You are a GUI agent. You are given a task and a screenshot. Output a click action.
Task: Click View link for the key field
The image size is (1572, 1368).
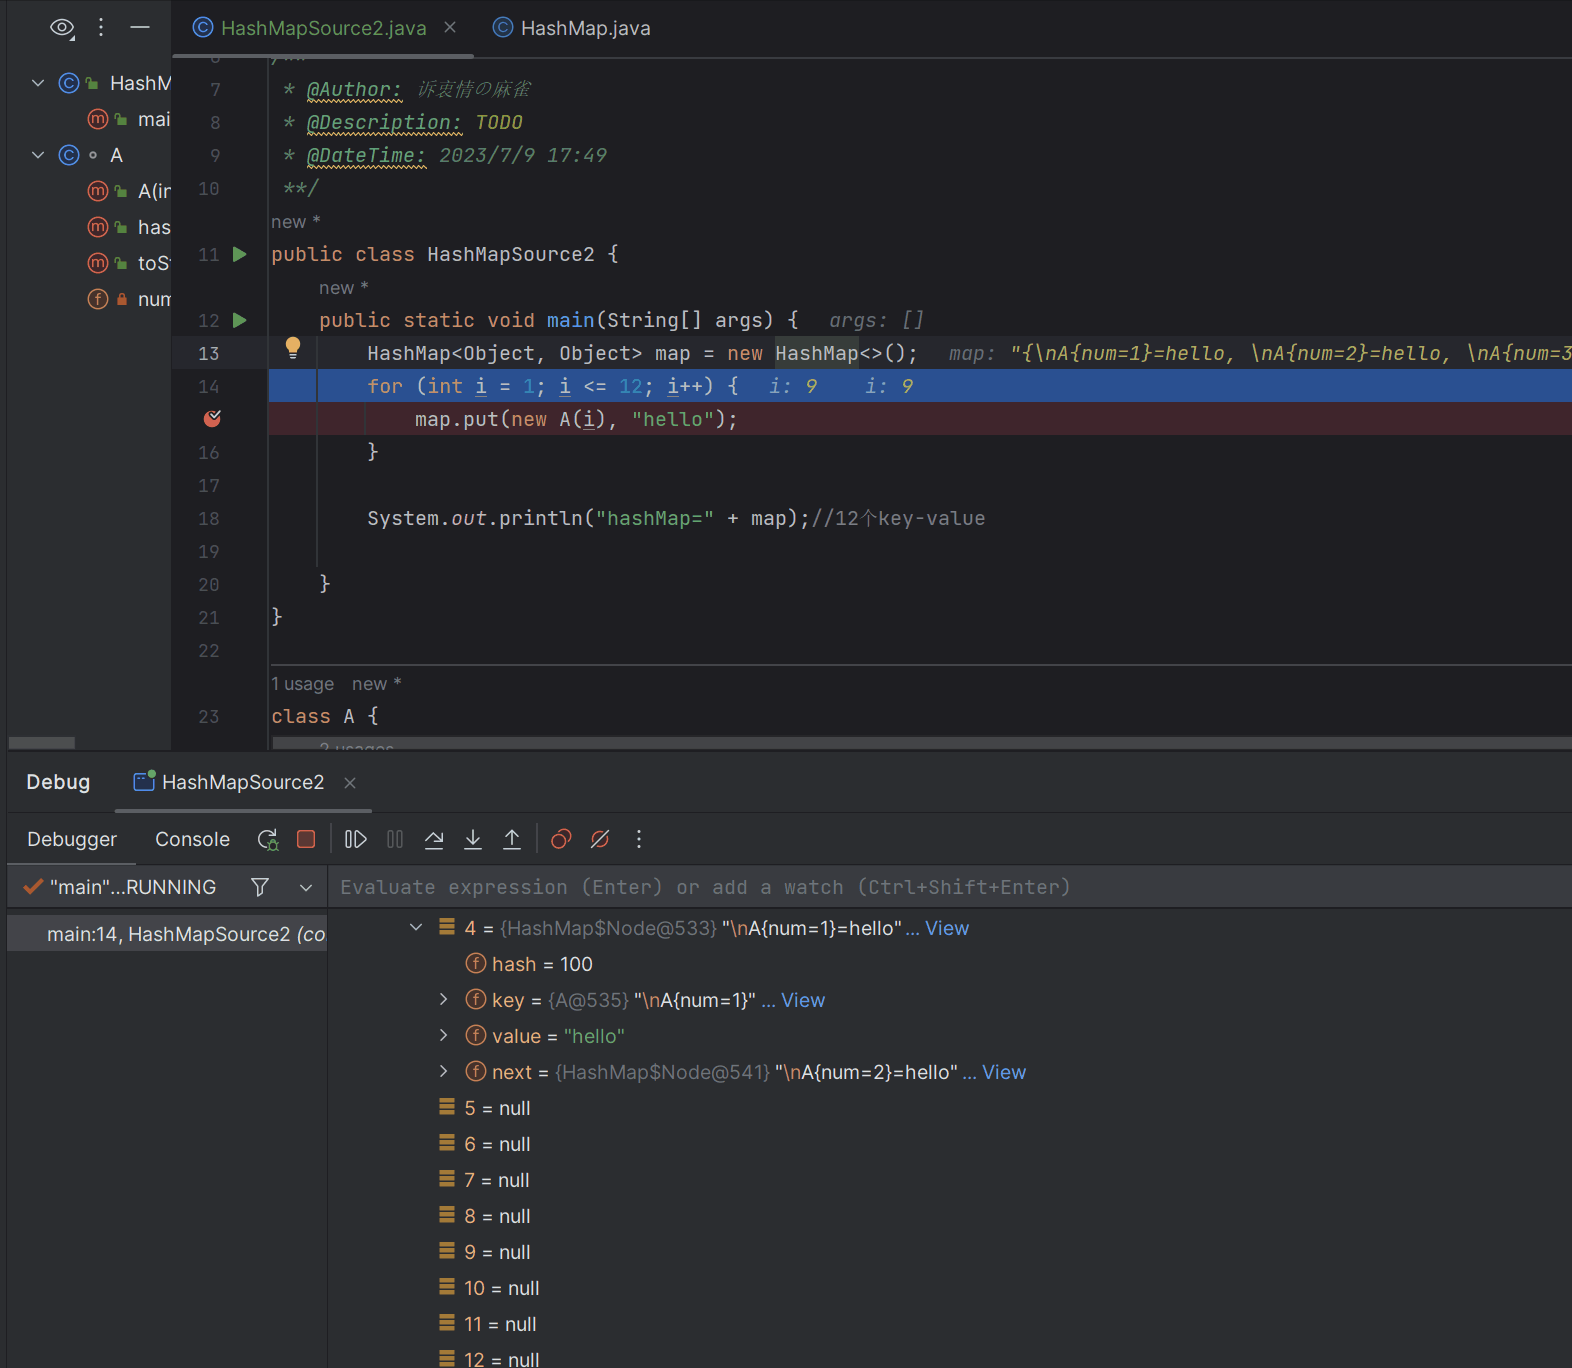[x=803, y=1000]
